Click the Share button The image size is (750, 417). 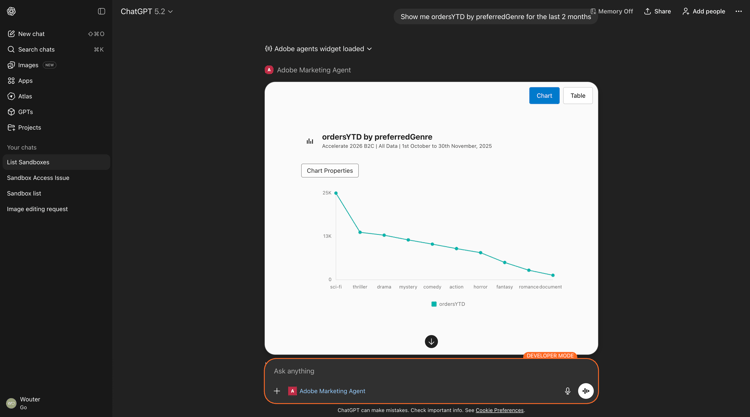tap(657, 11)
